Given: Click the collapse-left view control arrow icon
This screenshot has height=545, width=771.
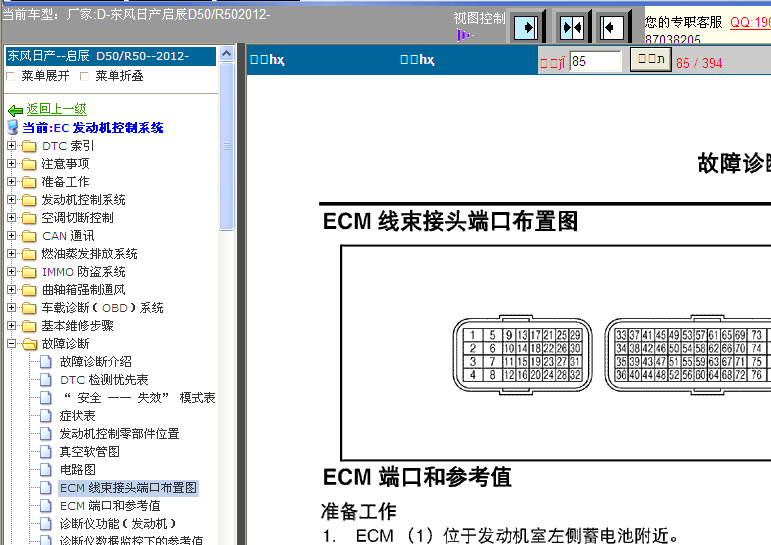Looking at the screenshot, I should pos(612,27).
